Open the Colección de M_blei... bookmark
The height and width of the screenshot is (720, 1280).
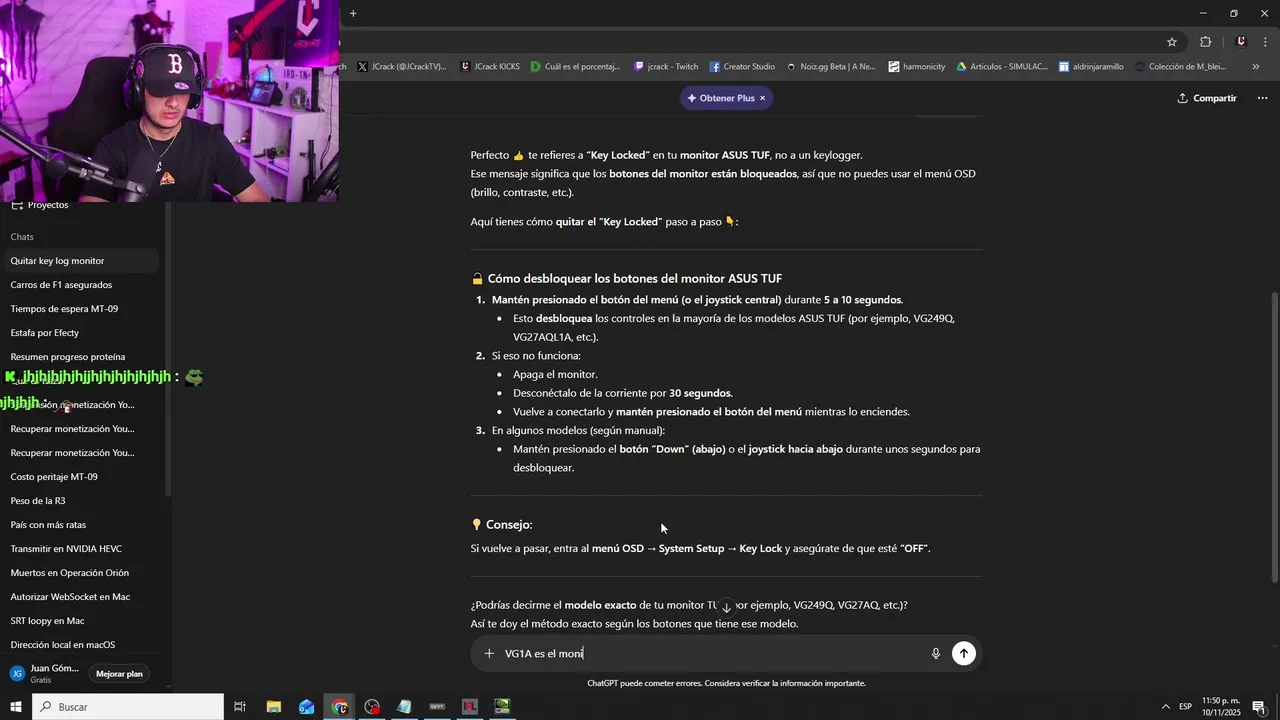click(1180, 67)
